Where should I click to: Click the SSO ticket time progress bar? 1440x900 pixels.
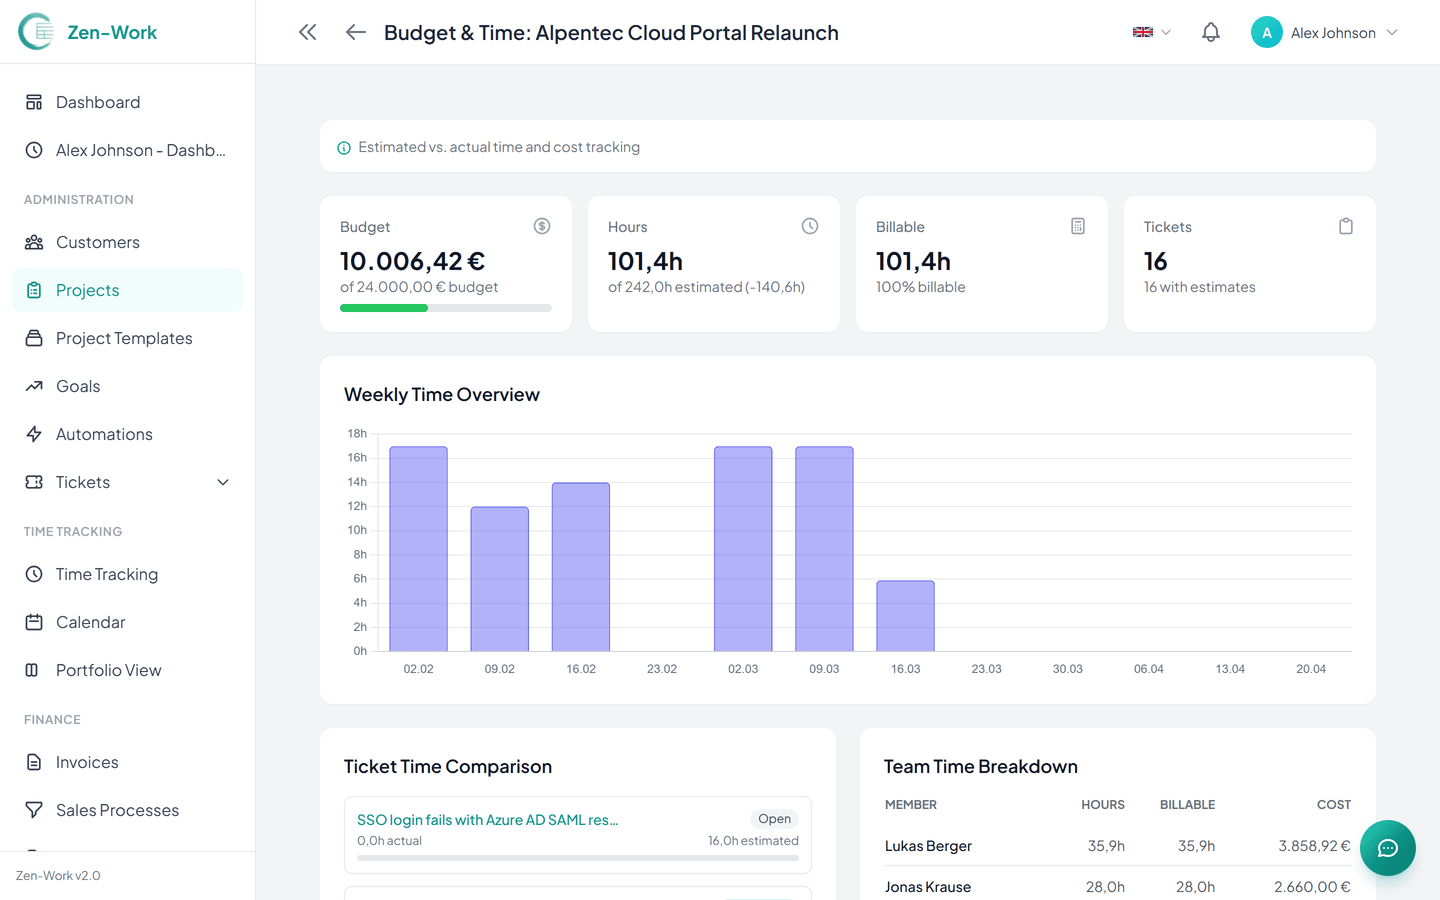pyautogui.click(x=578, y=858)
